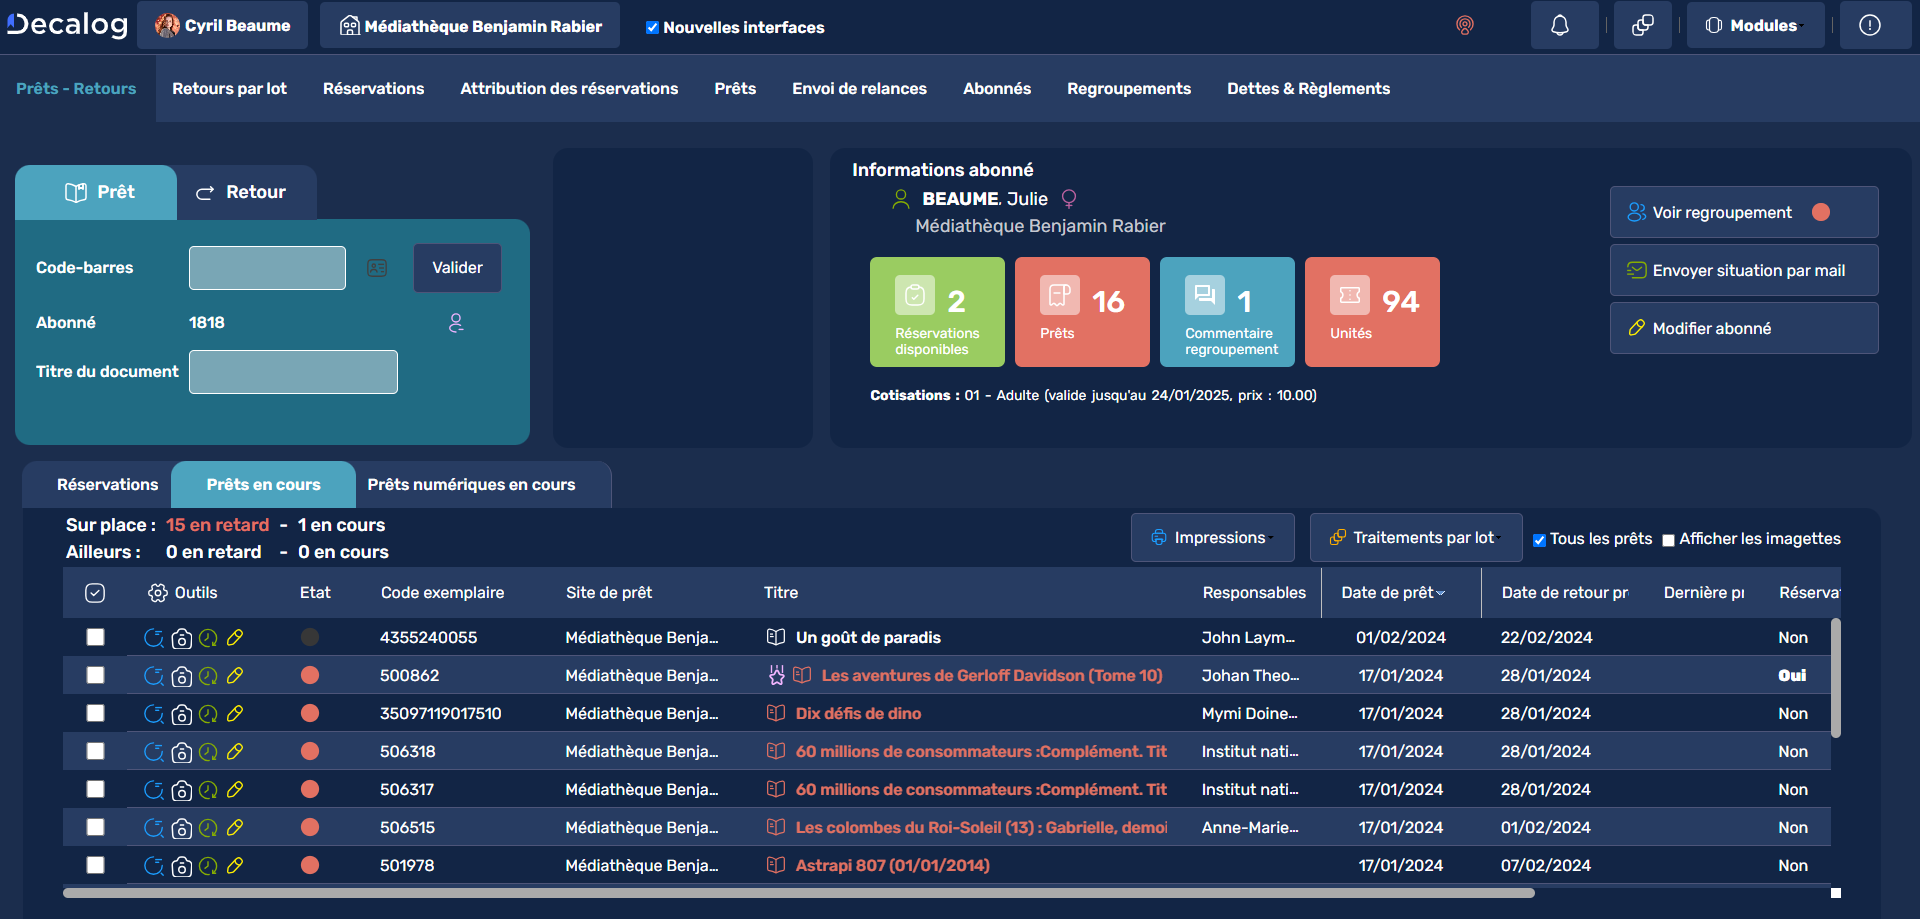
Task: Select the green renew icon for Dix défis de dino
Action: click(208, 714)
